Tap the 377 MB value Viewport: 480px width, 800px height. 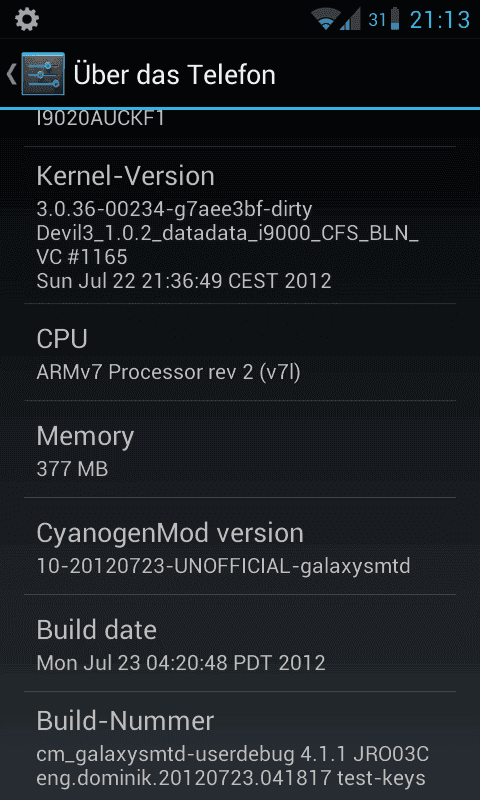(x=72, y=469)
